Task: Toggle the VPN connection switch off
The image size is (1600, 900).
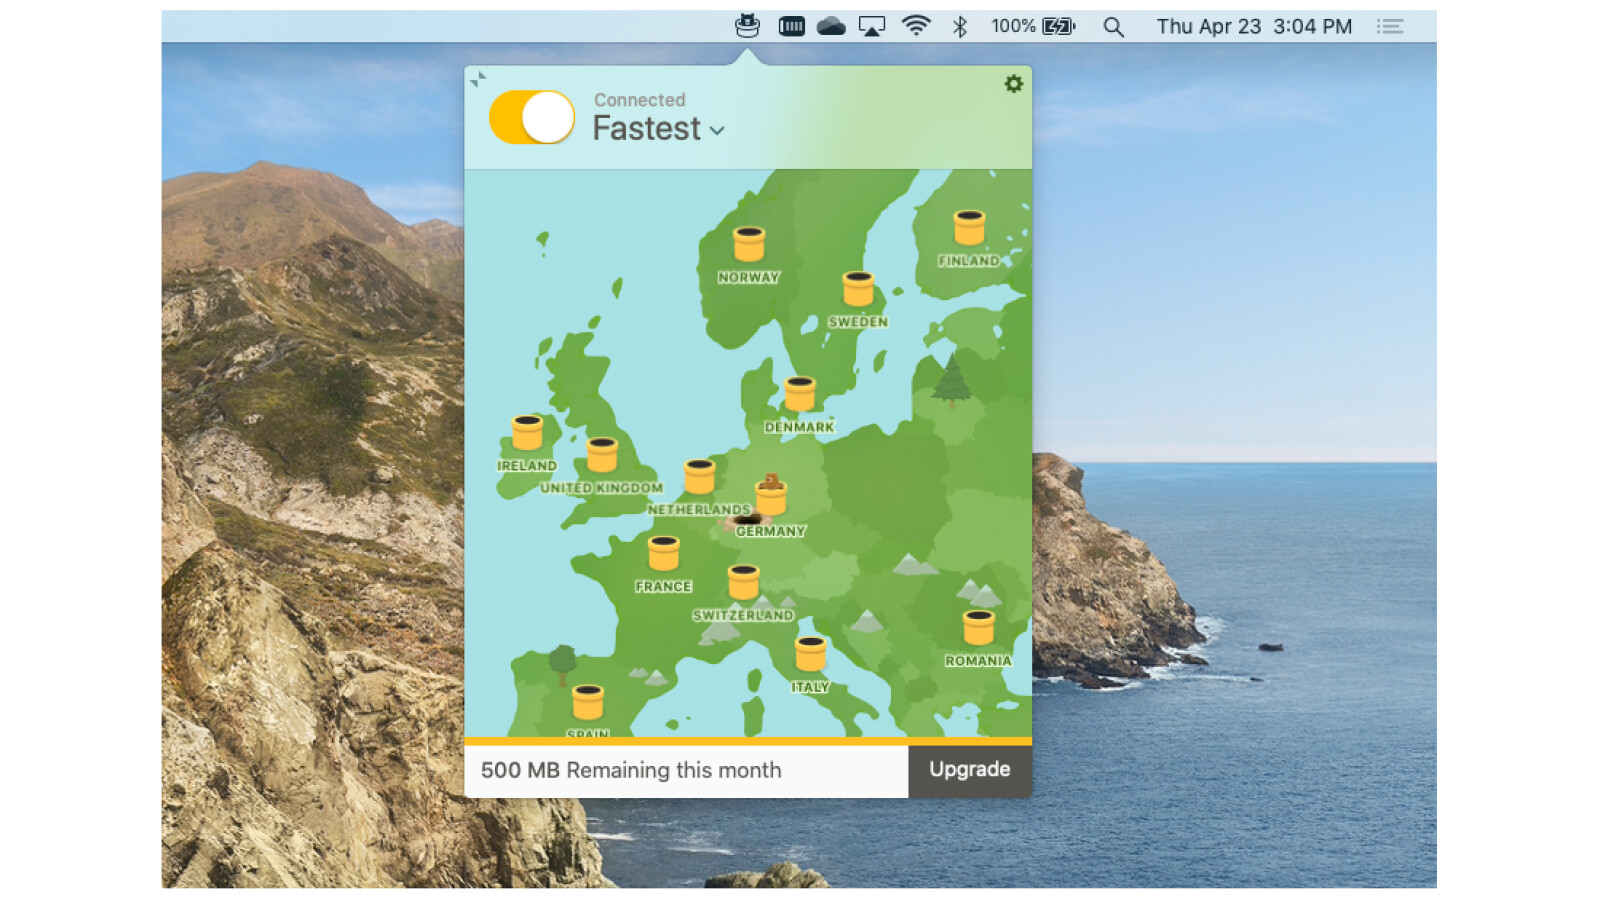Action: click(x=532, y=118)
